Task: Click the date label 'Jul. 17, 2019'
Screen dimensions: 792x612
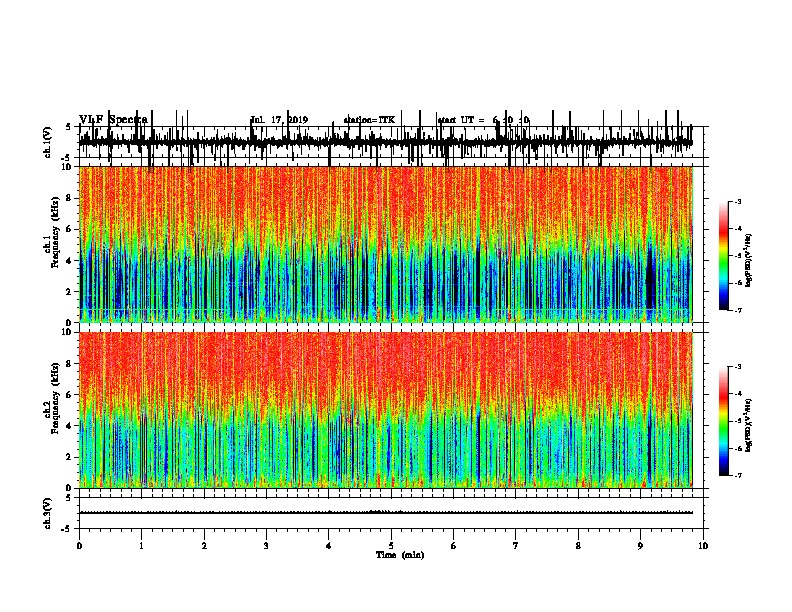Action: [x=279, y=120]
